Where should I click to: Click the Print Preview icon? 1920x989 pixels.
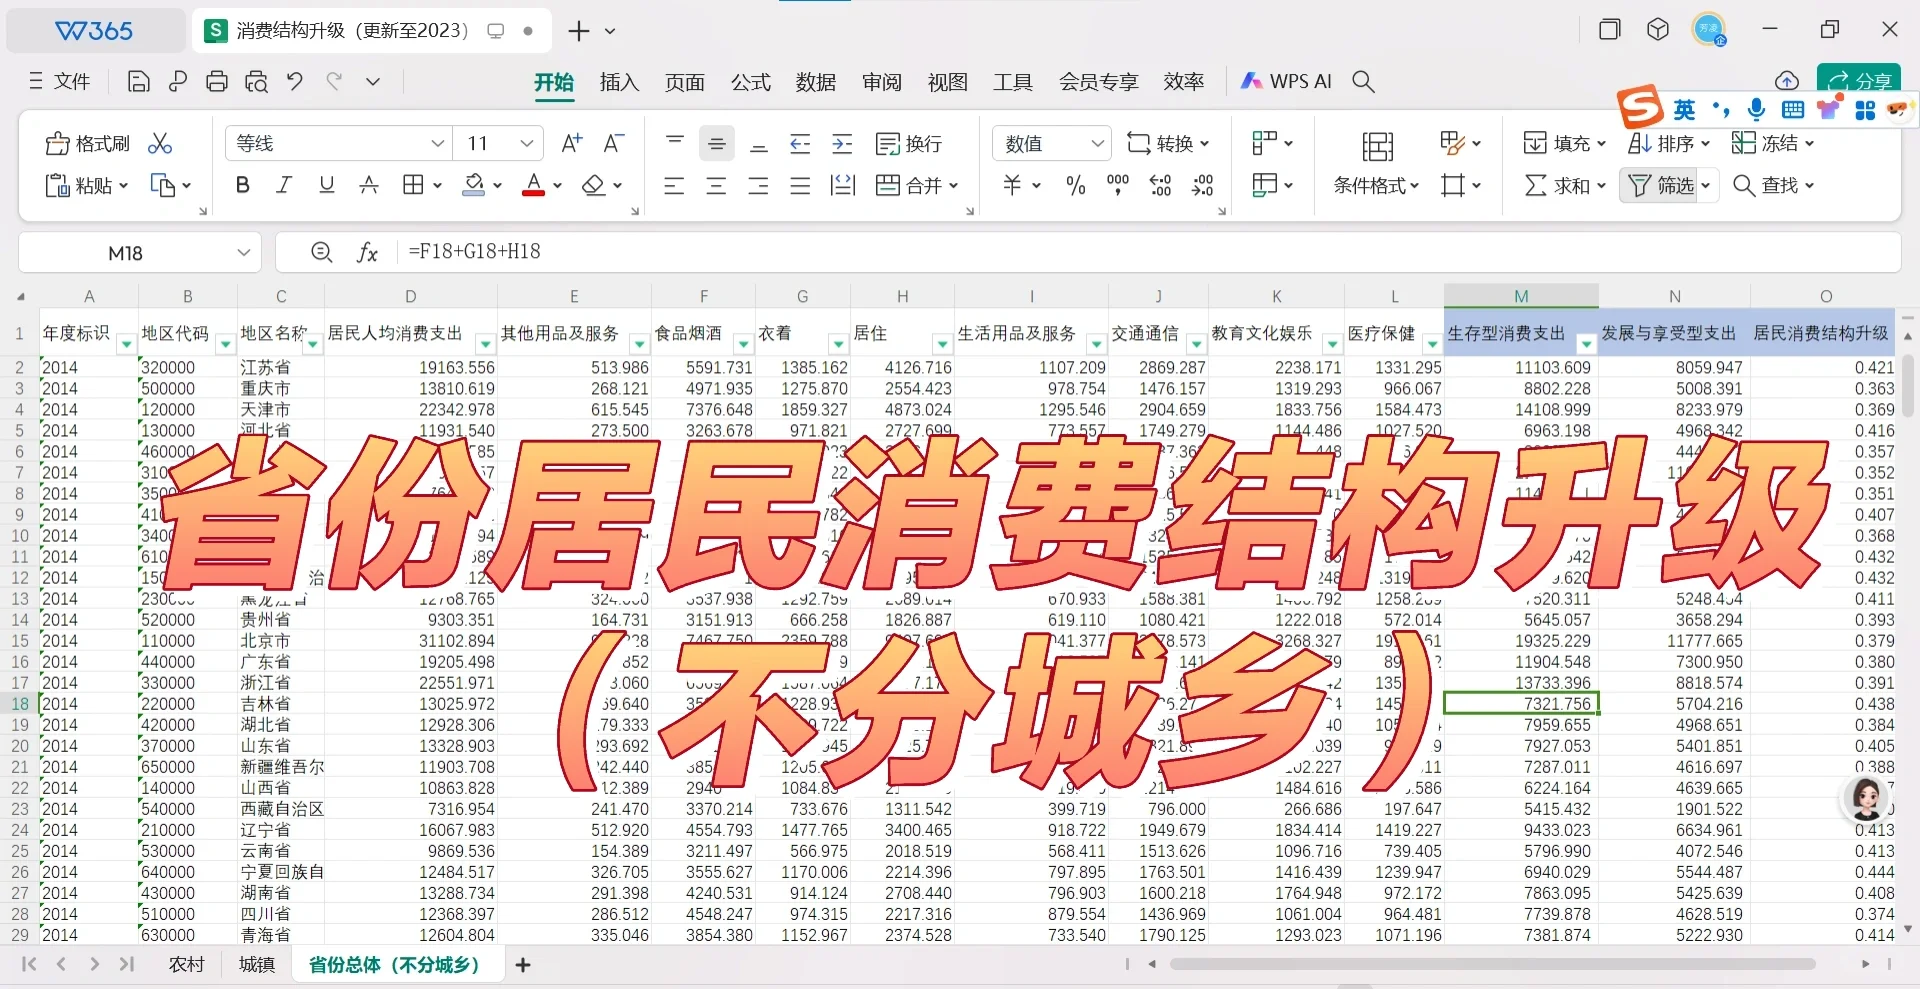tap(256, 82)
